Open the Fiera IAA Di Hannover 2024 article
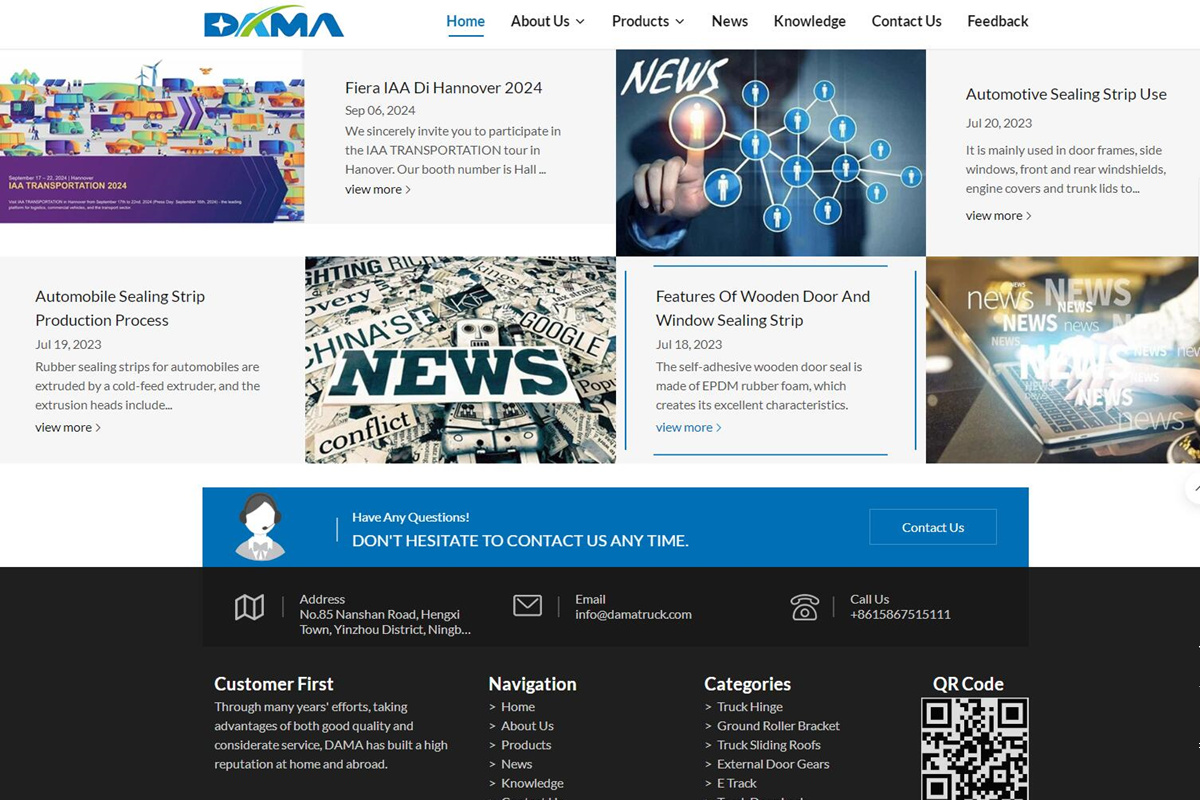 coord(444,88)
